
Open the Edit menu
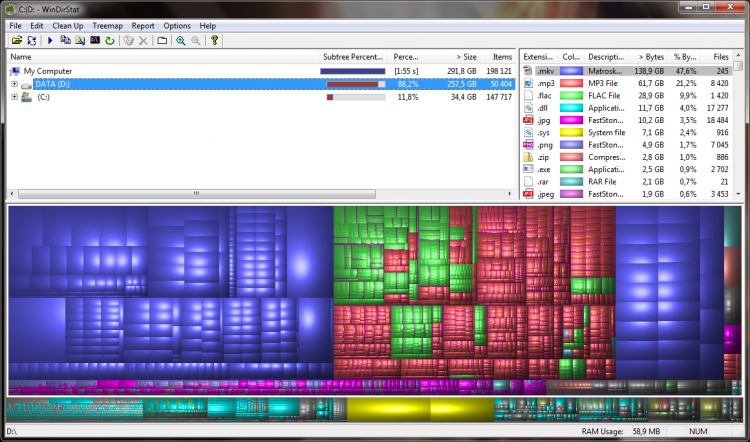[x=36, y=26]
